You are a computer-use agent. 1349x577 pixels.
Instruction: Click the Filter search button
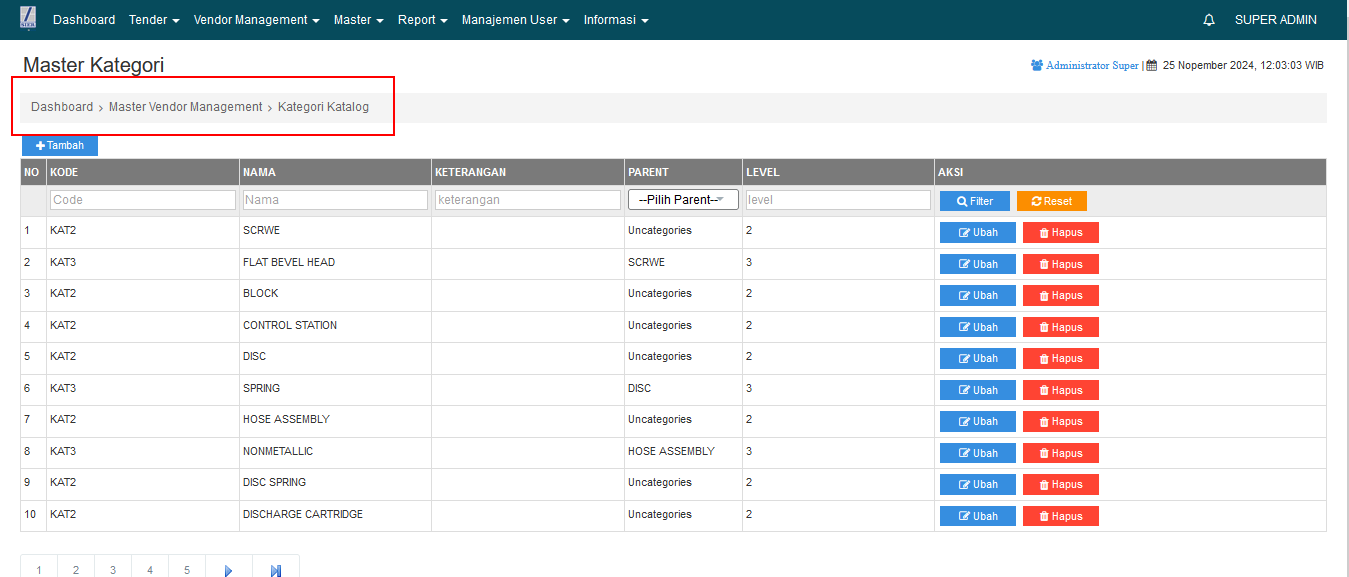click(x=974, y=201)
